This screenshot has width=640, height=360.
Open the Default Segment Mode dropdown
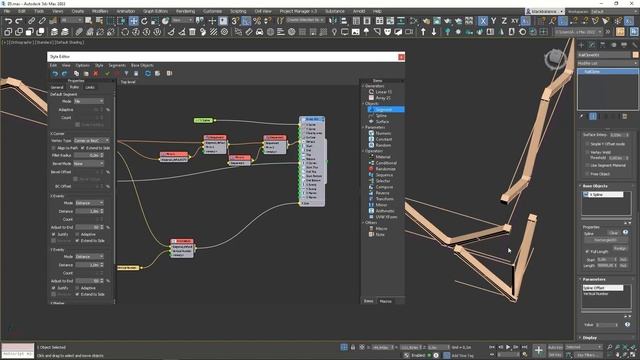89,101
